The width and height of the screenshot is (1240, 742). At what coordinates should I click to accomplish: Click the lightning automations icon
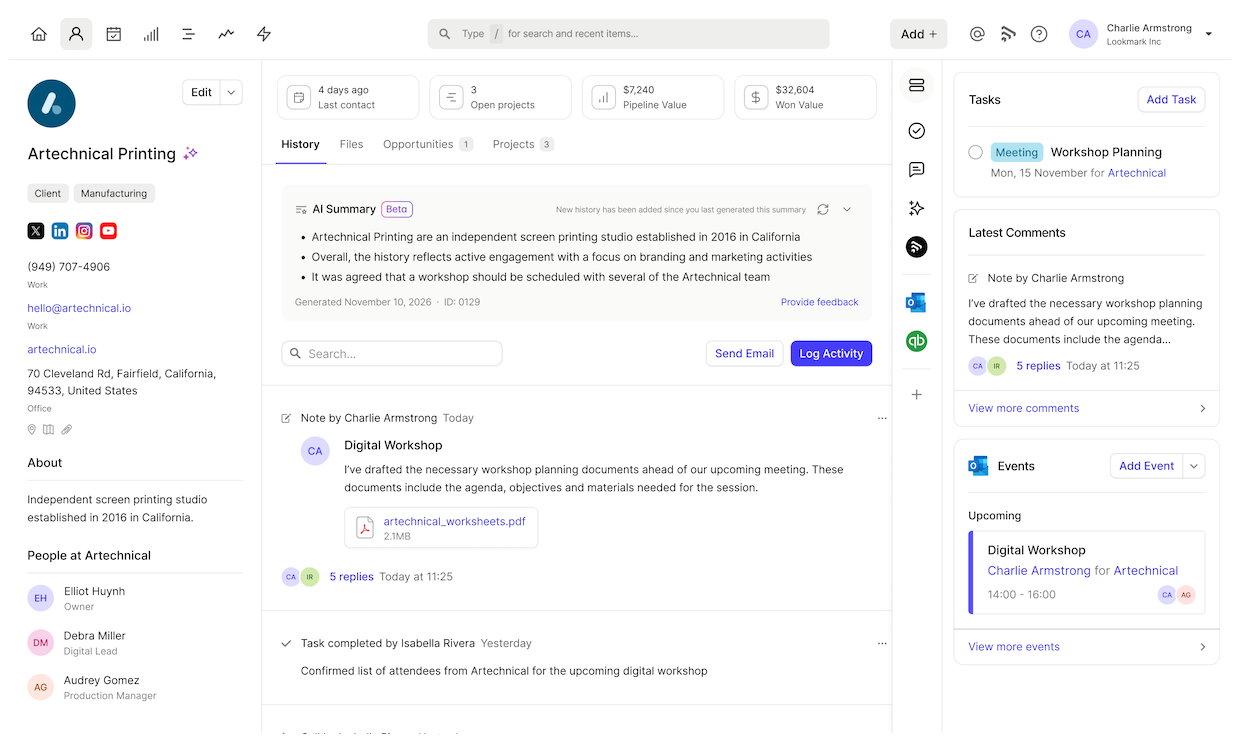[263, 33]
